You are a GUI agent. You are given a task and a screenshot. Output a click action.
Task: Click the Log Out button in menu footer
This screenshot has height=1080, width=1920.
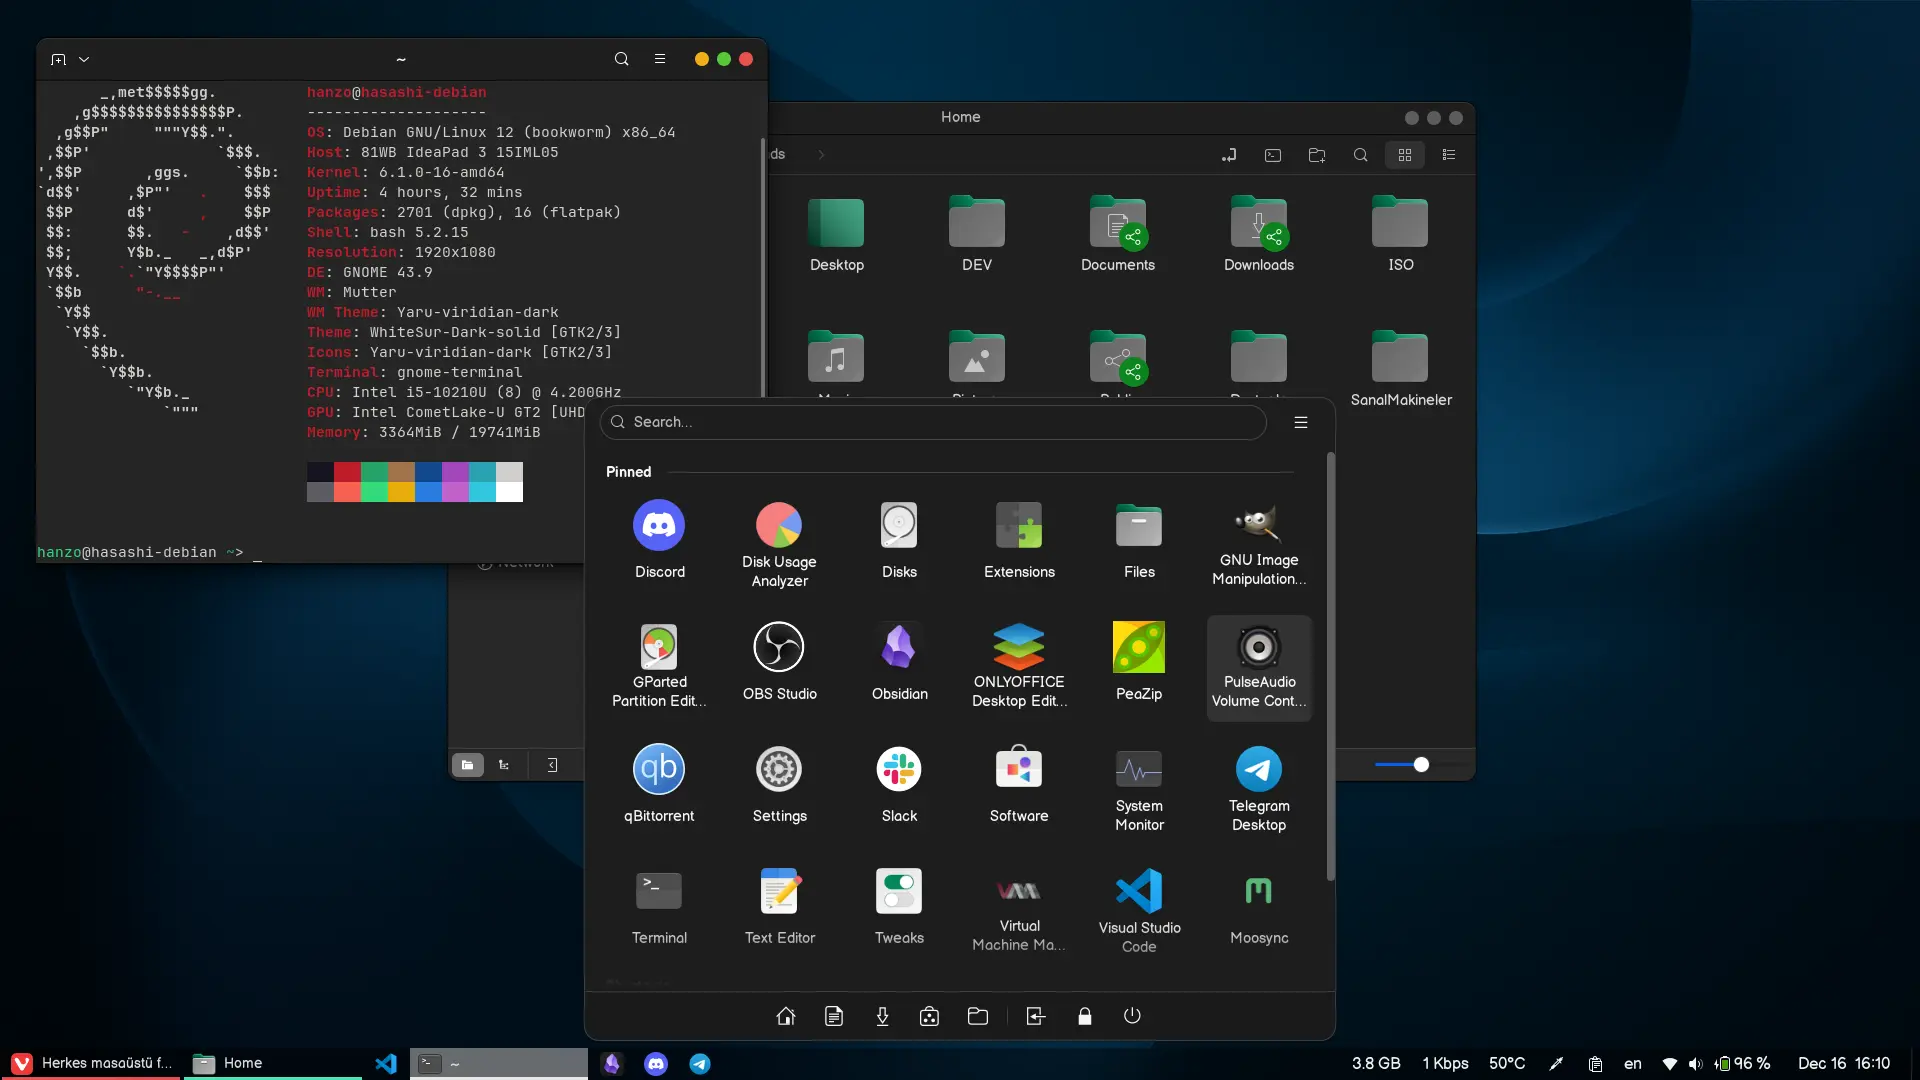pos(1036,1016)
